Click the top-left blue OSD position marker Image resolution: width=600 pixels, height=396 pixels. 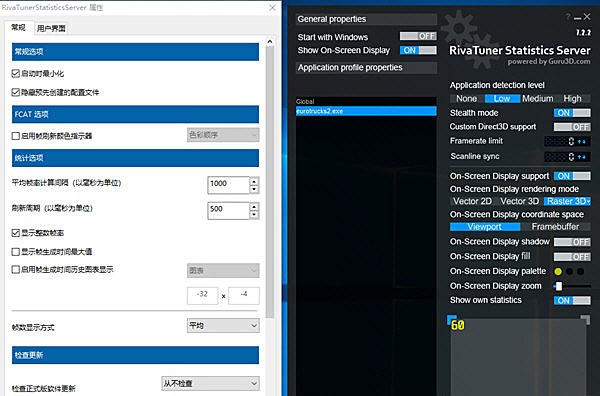pos(452,319)
